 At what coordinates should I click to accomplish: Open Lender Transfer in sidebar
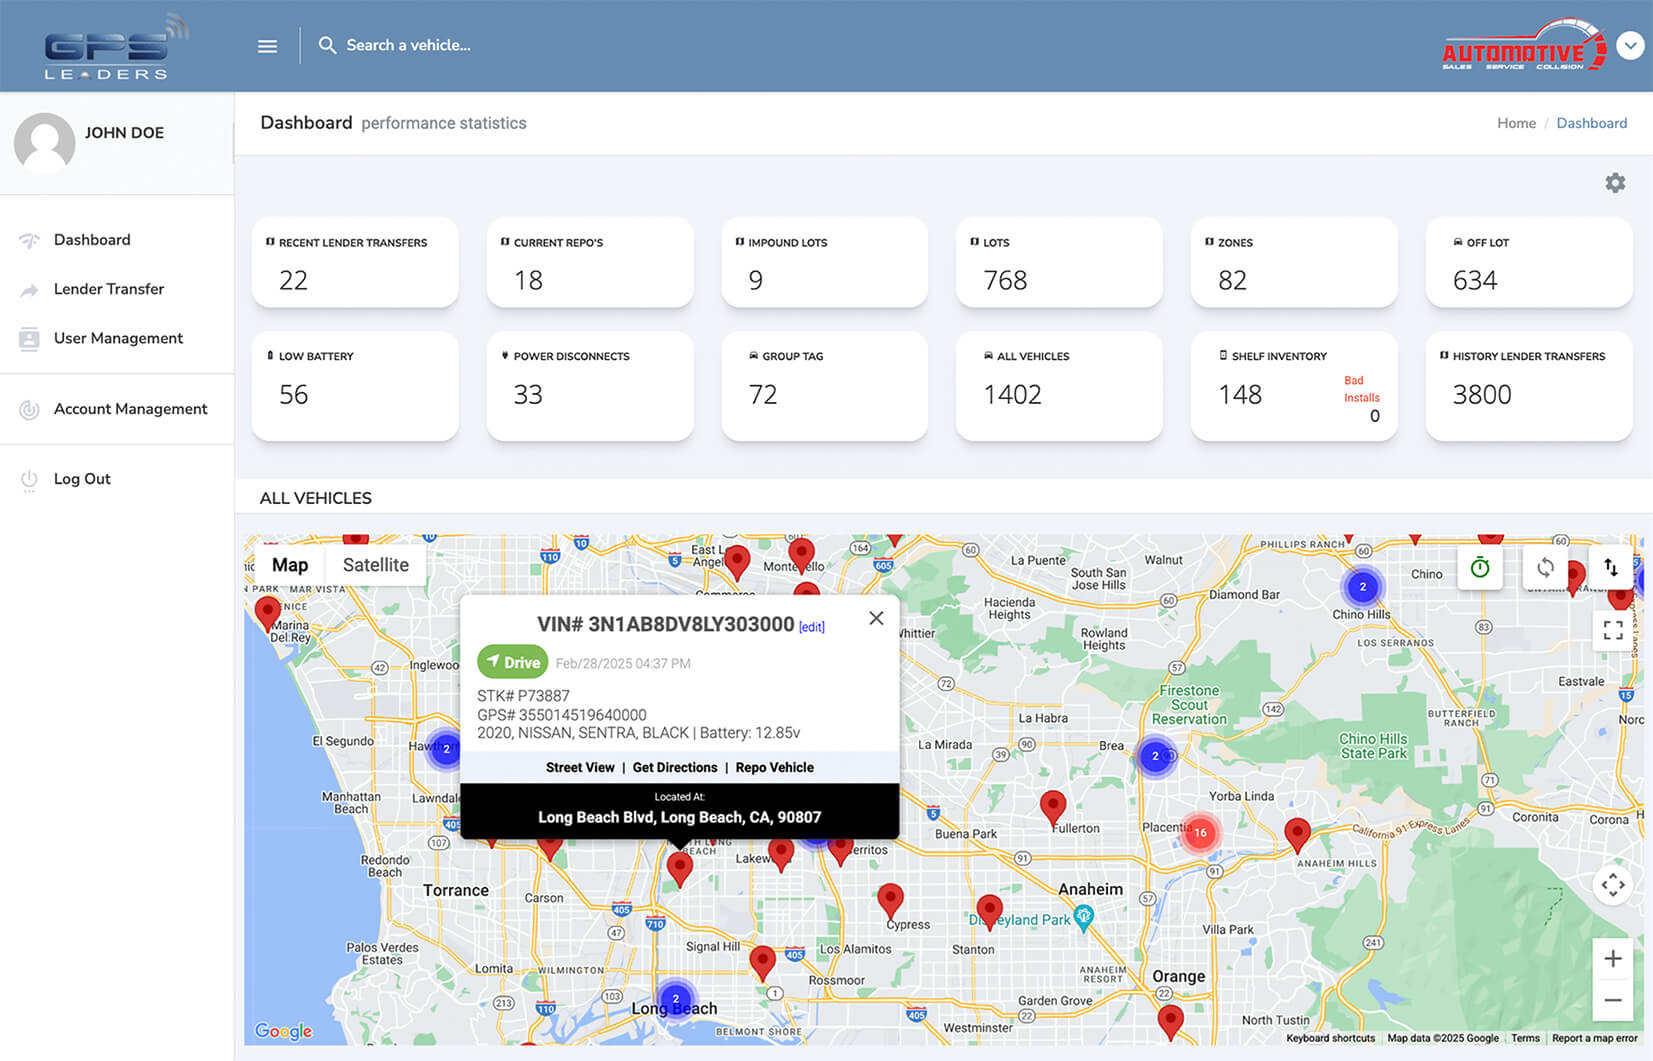pos(108,289)
